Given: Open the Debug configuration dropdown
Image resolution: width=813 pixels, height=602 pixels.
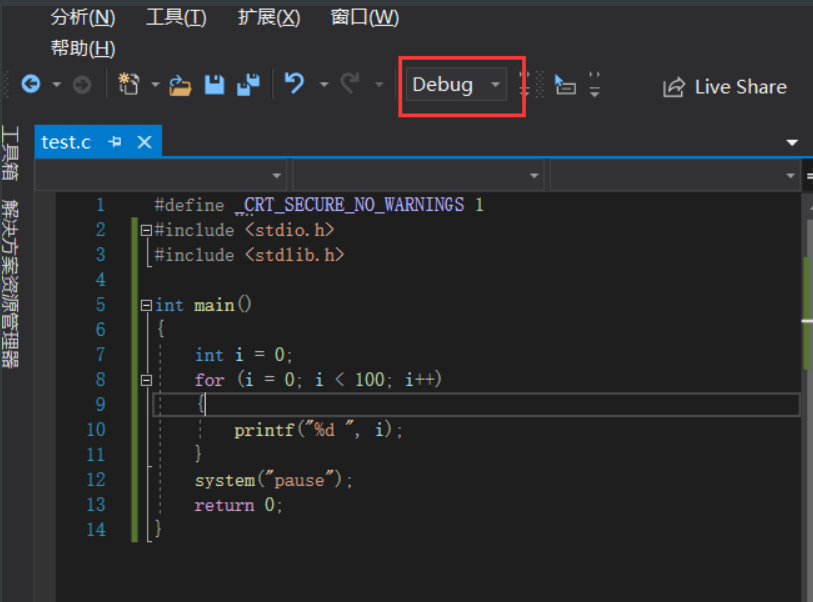Looking at the screenshot, I should tap(456, 85).
